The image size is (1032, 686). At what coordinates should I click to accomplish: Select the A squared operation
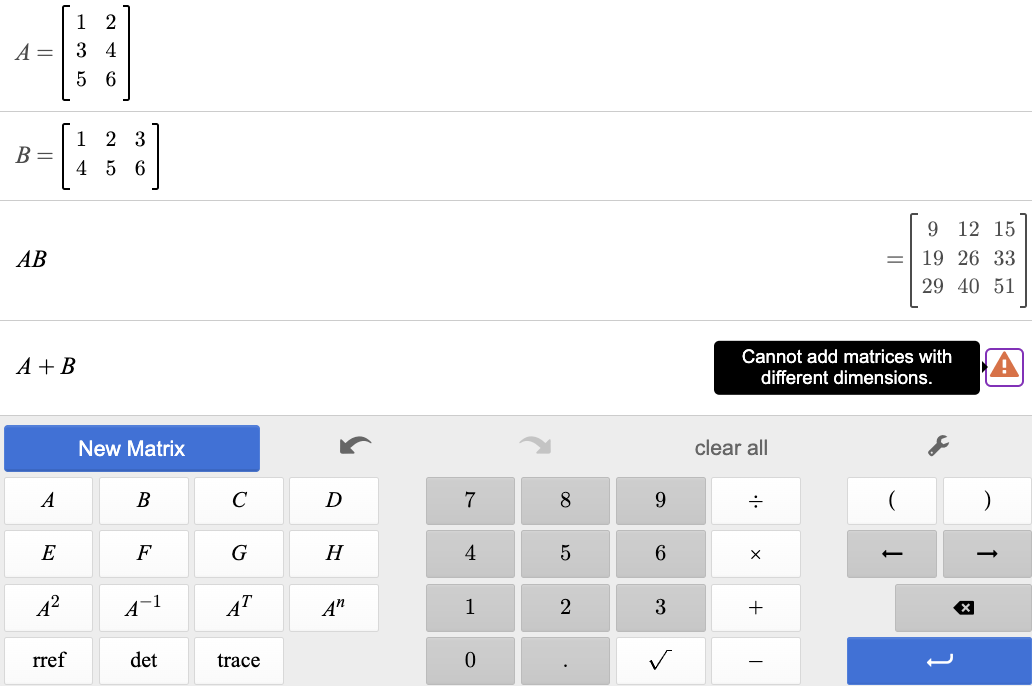tap(48, 607)
